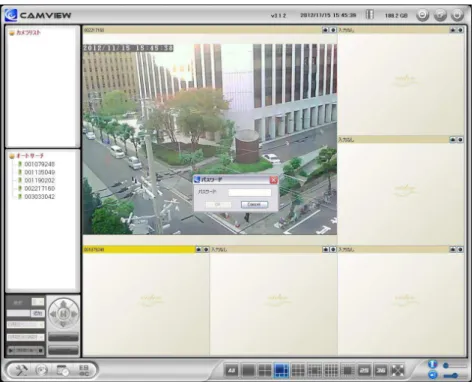Select the 36-channel layout button
This screenshot has width=474, height=382.
tap(381, 370)
